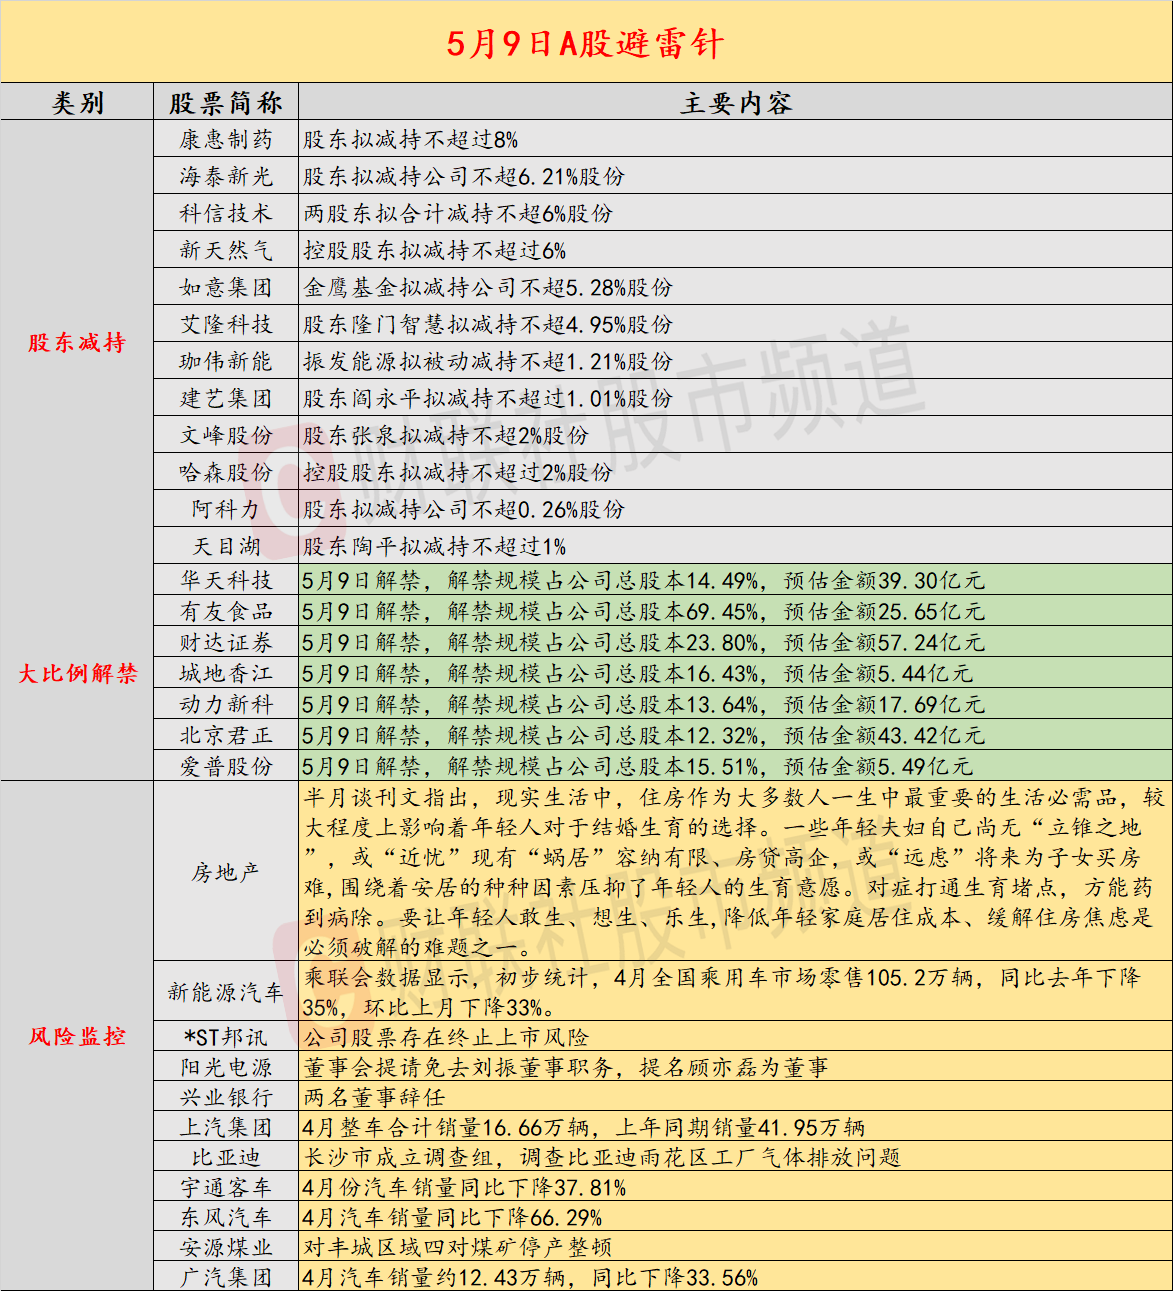The width and height of the screenshot is (1173, 1291).
Task: Select the 北京君正 stock name
Action: [x=226, y=735]
